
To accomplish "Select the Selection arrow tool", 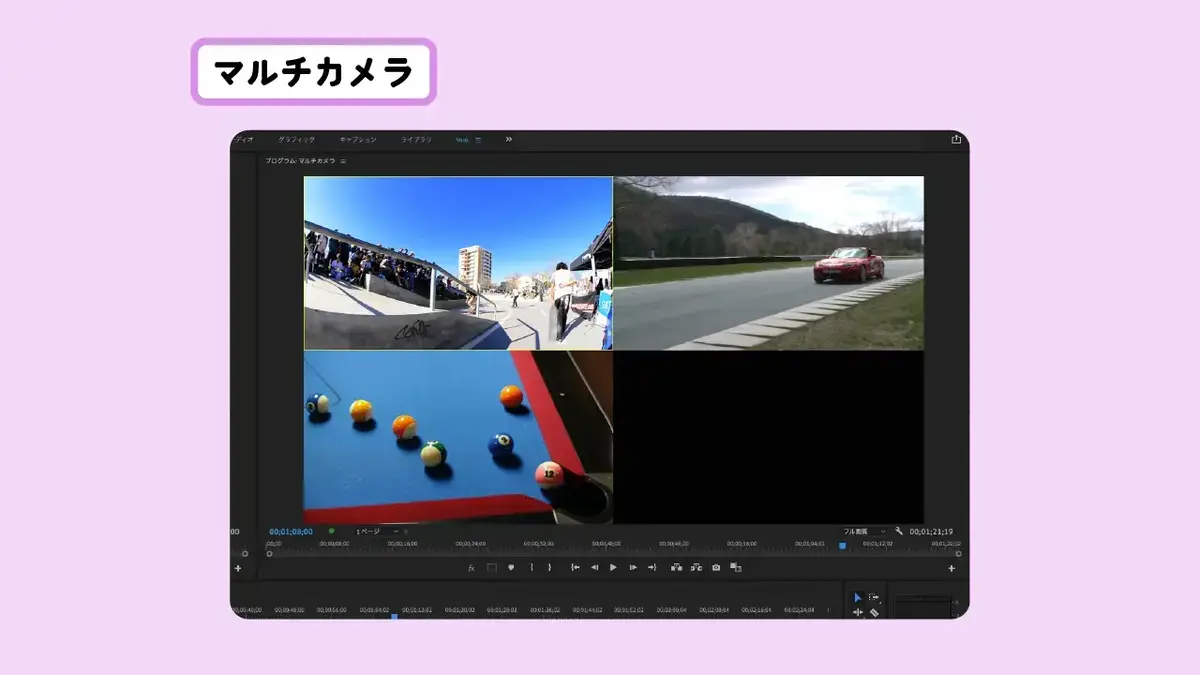I will pos(857,597).
